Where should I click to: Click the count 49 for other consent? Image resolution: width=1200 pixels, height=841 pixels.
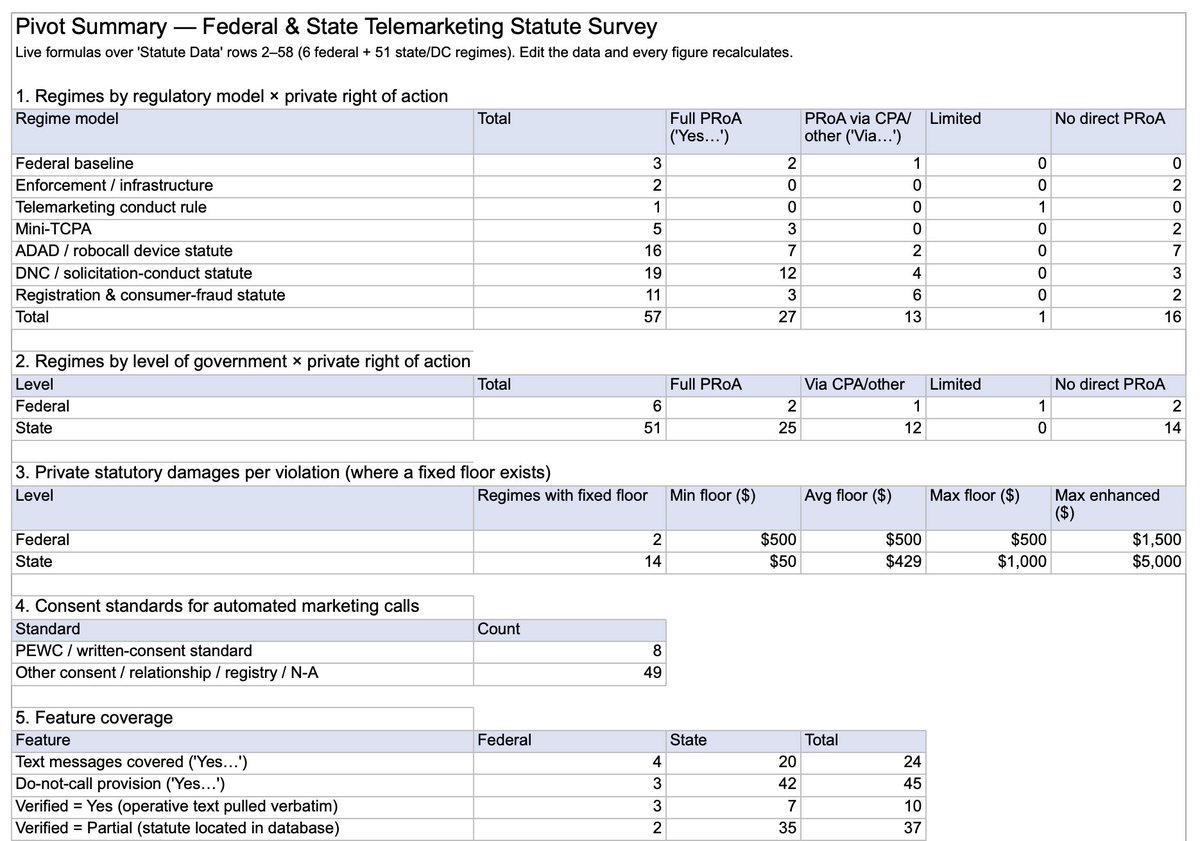coord(570,673)
